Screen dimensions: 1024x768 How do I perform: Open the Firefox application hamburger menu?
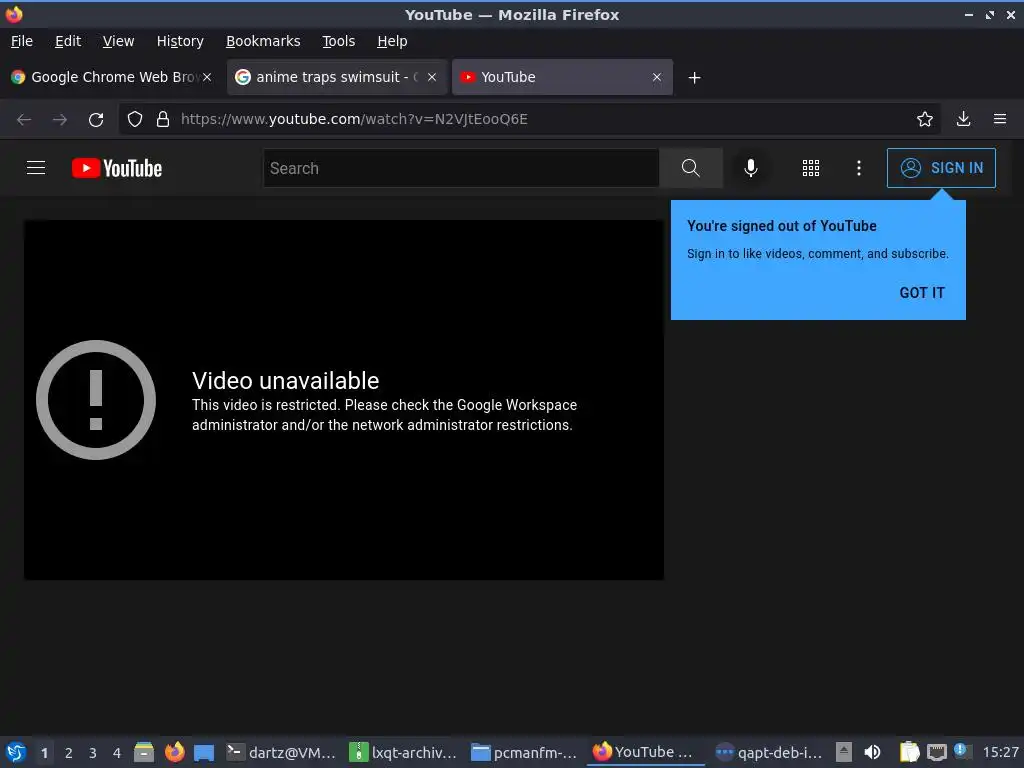pyautogui.click(x=999, y=119)
